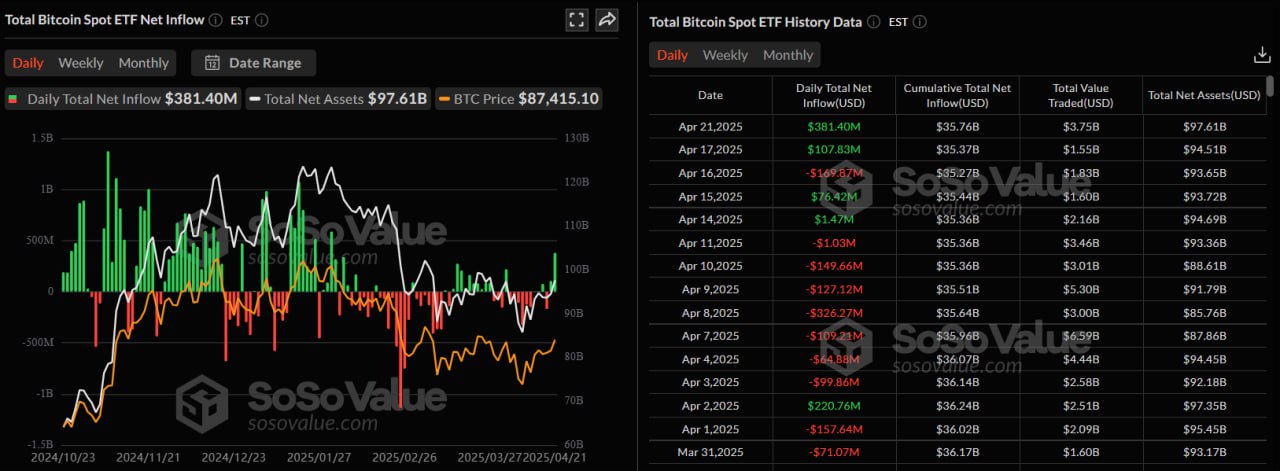
Task: Click info icon next to chart EST label
Action: (x=261, y=20)
